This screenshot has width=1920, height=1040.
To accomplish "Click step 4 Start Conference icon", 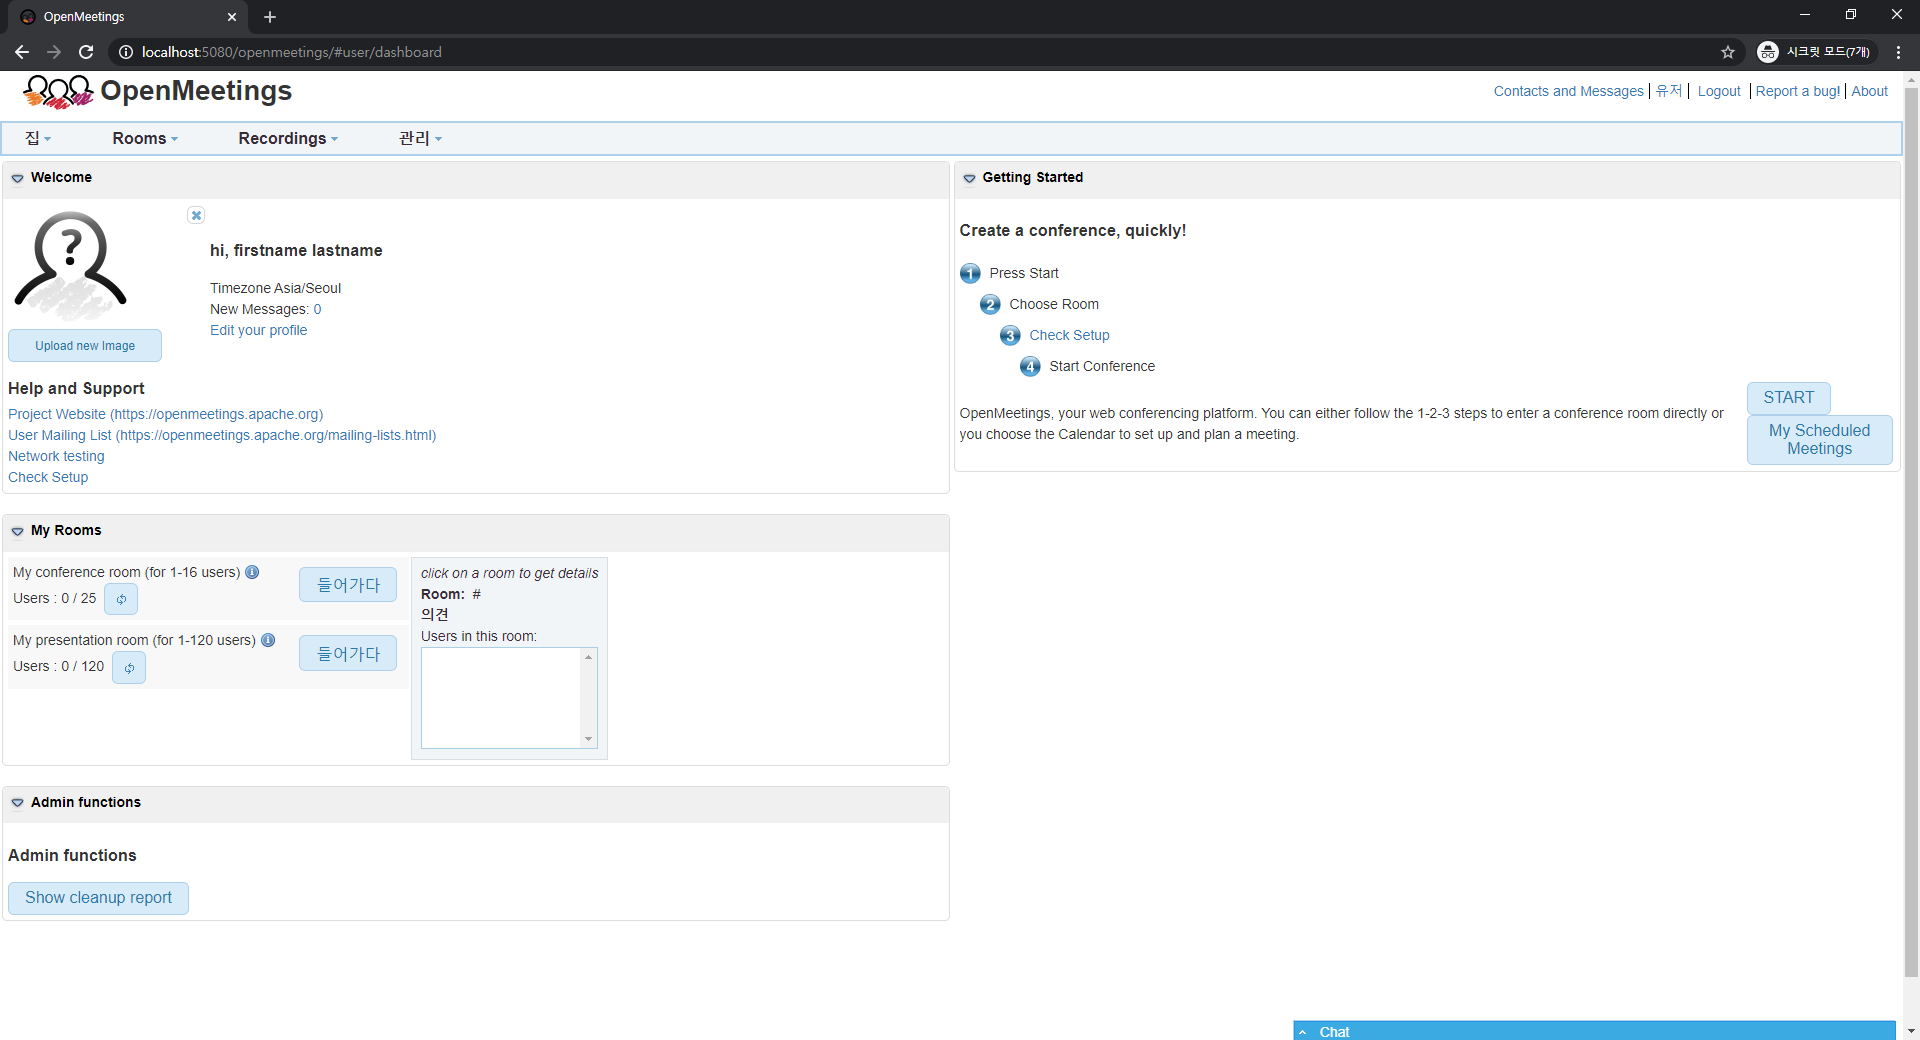I will 1030,366.
